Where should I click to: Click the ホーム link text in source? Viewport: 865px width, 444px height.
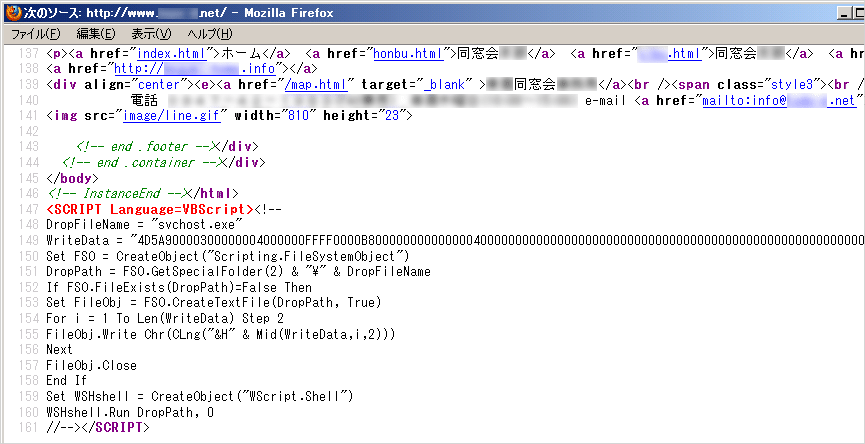tap(243, 54)
